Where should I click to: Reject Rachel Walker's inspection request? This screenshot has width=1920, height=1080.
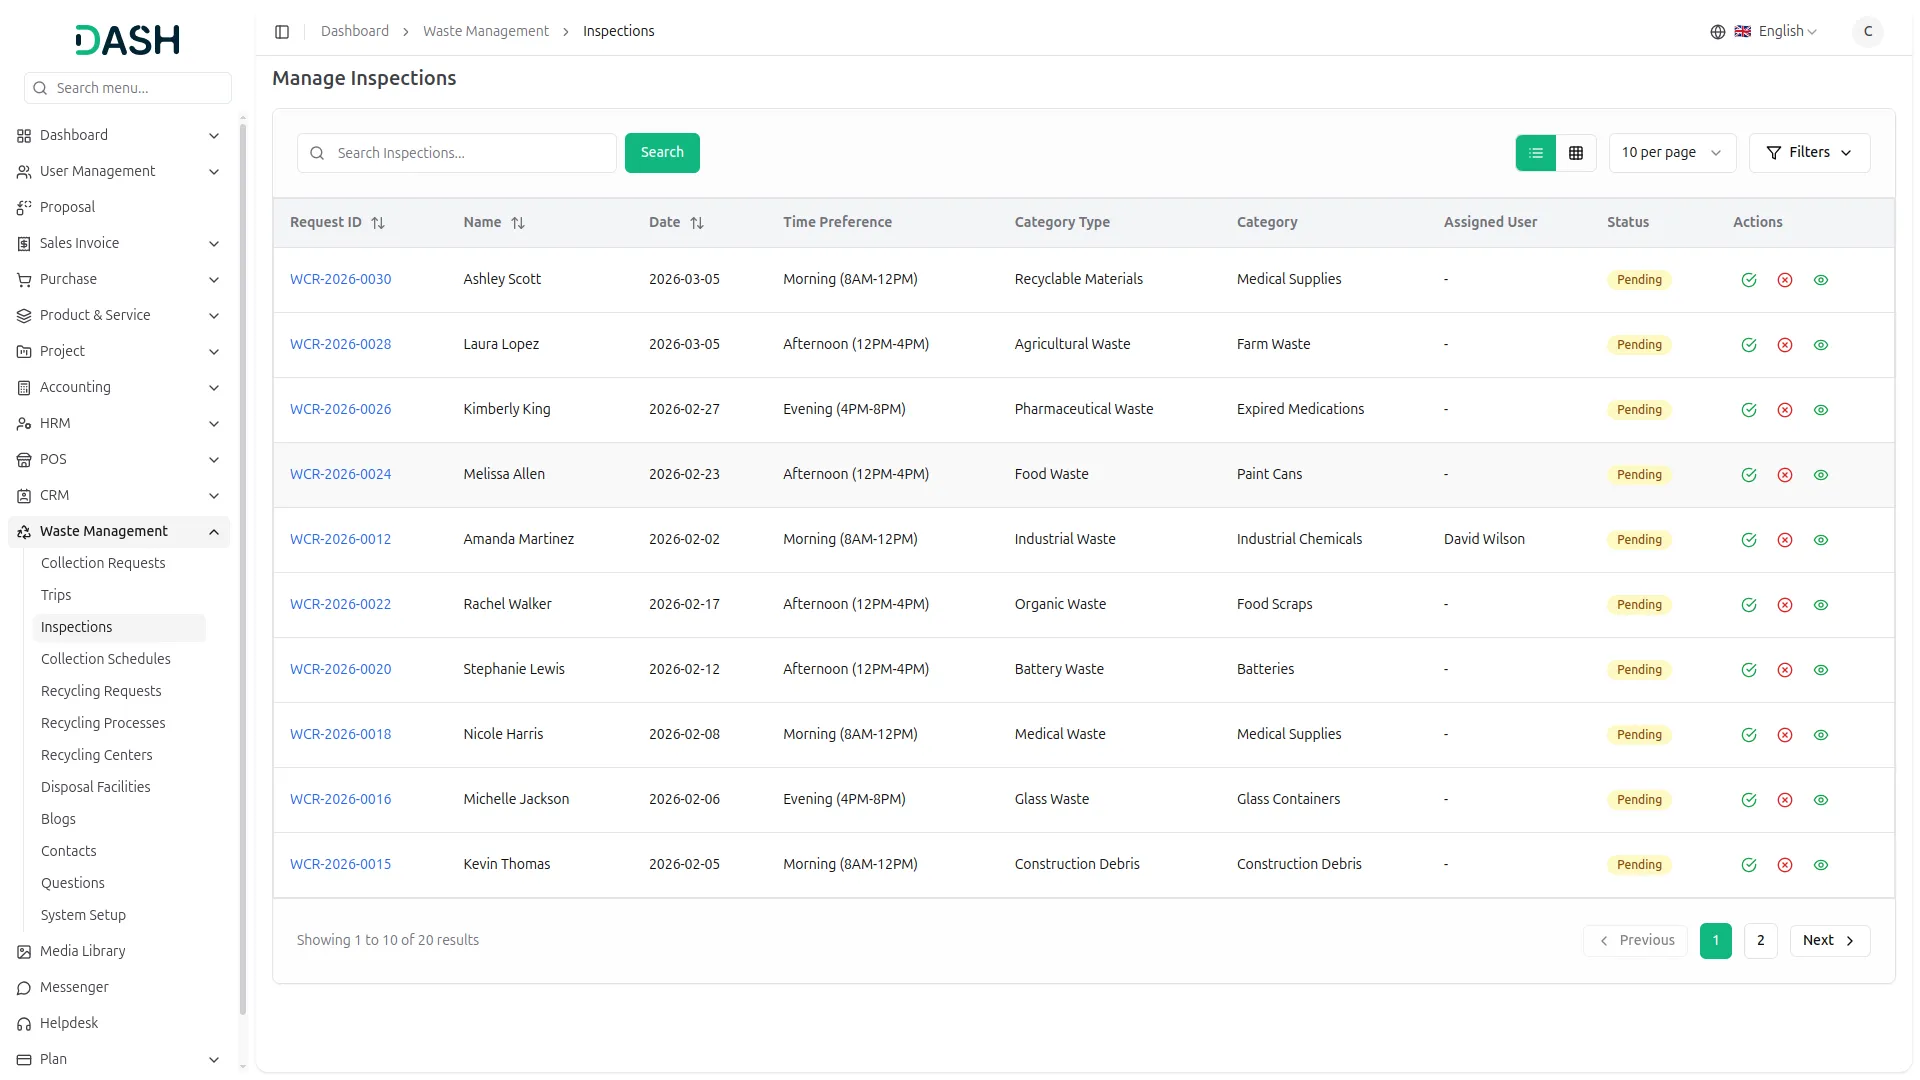[1784, 605]
